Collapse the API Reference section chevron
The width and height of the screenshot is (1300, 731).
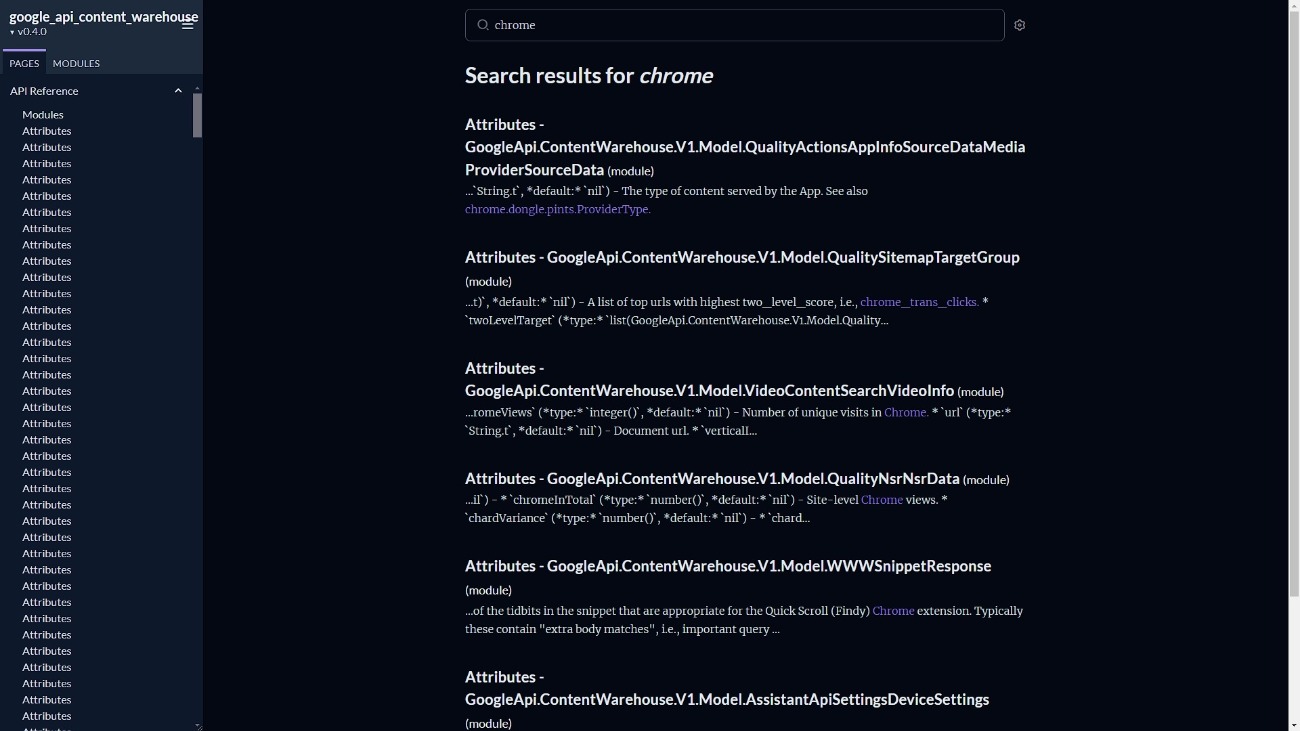(178, 91)
